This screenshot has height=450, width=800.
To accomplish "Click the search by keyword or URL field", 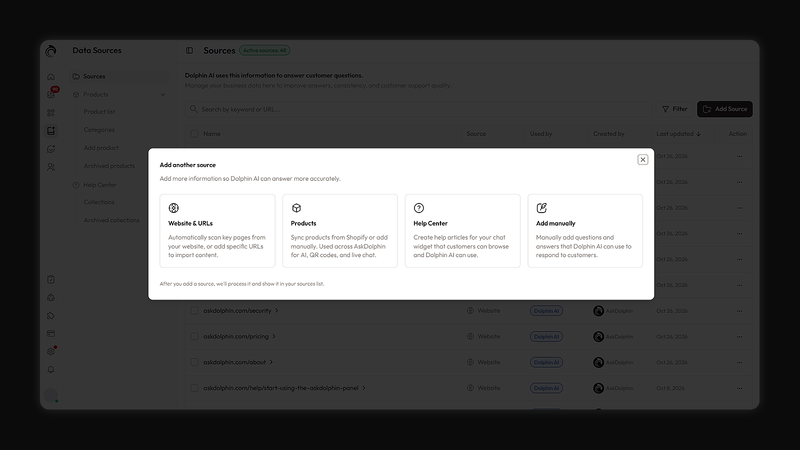I will click(x=418, y=109).
